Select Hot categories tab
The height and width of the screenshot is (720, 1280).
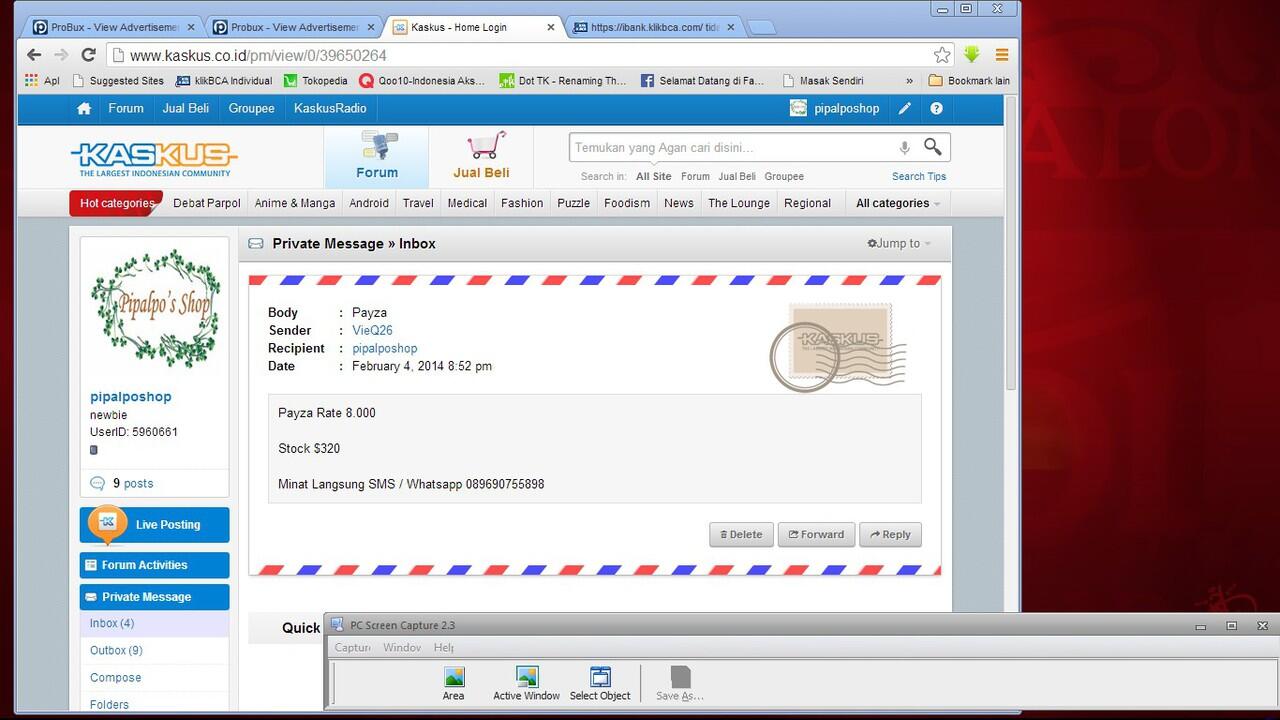coord(116,203)
